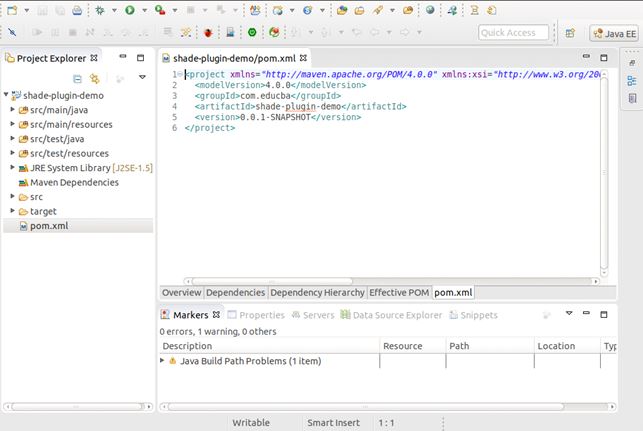Click the green circular check icon

[x=252, y=32]
